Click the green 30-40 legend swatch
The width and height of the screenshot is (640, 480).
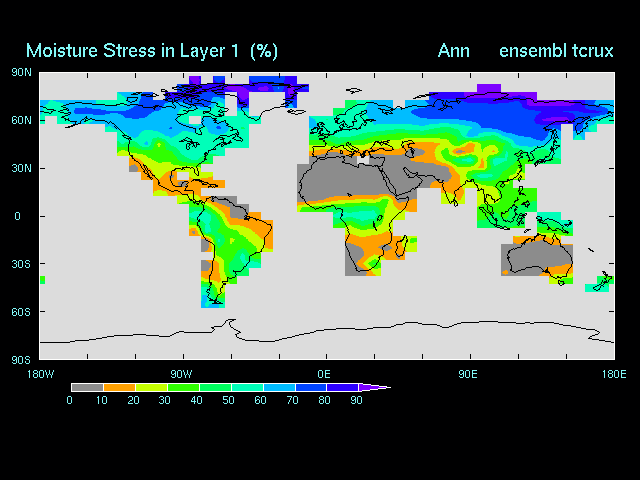click(x=184, y=387)
